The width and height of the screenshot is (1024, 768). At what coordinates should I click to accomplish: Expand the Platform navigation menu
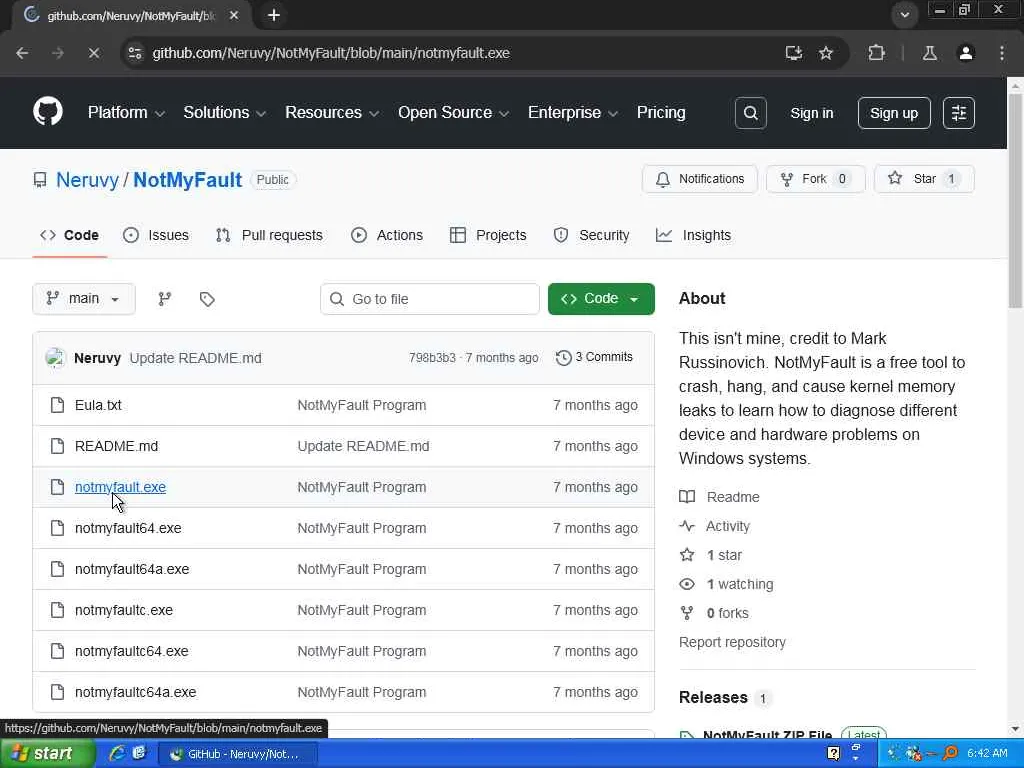126,112
